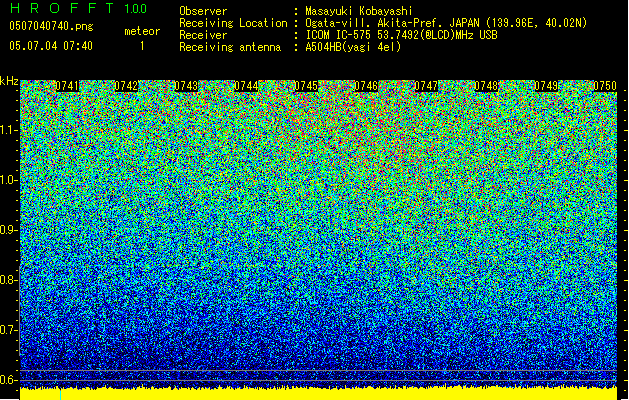Screen dimensions: 629x400
Task: Click the 0.7 kHz axis label
Action: (x=8, y=330)
